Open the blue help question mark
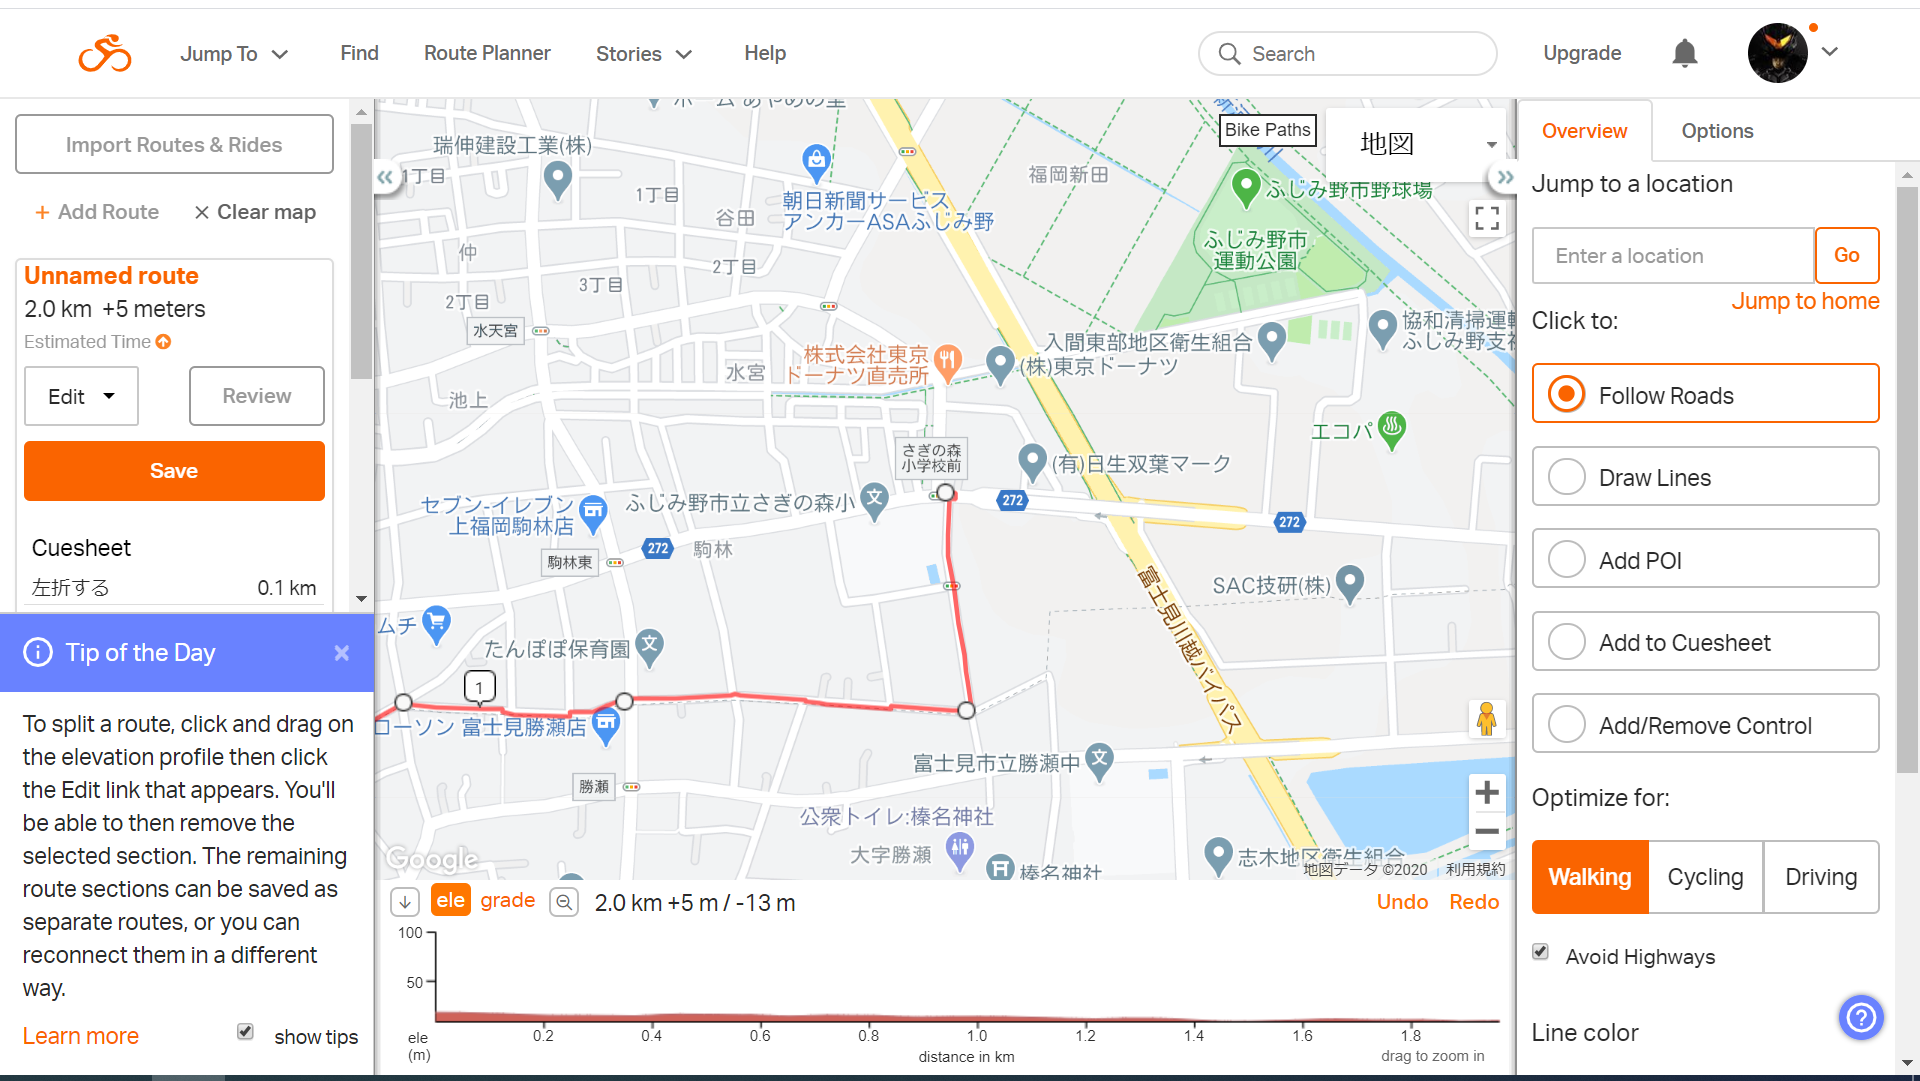Viewport: 1920px width, 1081px height. pos(1860,1017)
